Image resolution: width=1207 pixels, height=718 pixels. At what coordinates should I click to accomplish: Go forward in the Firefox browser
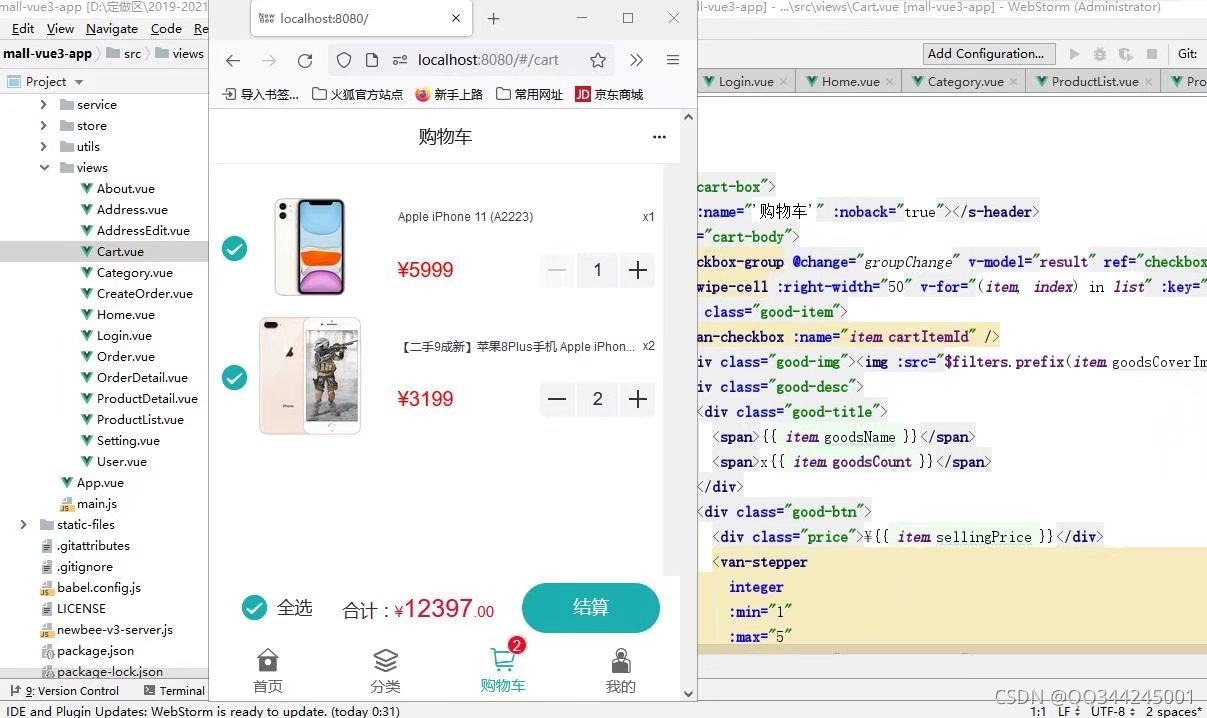pos(269,60)
